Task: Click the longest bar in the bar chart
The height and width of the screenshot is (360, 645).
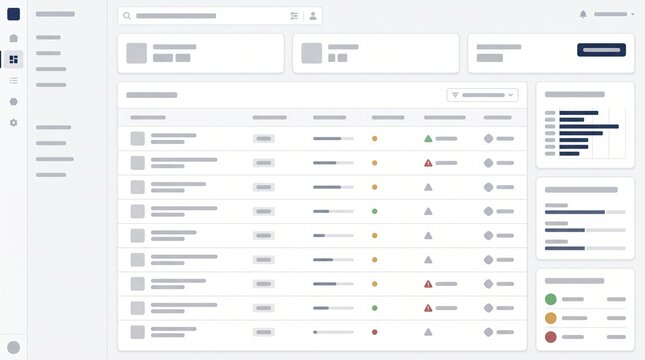Action: coord(589,126)
